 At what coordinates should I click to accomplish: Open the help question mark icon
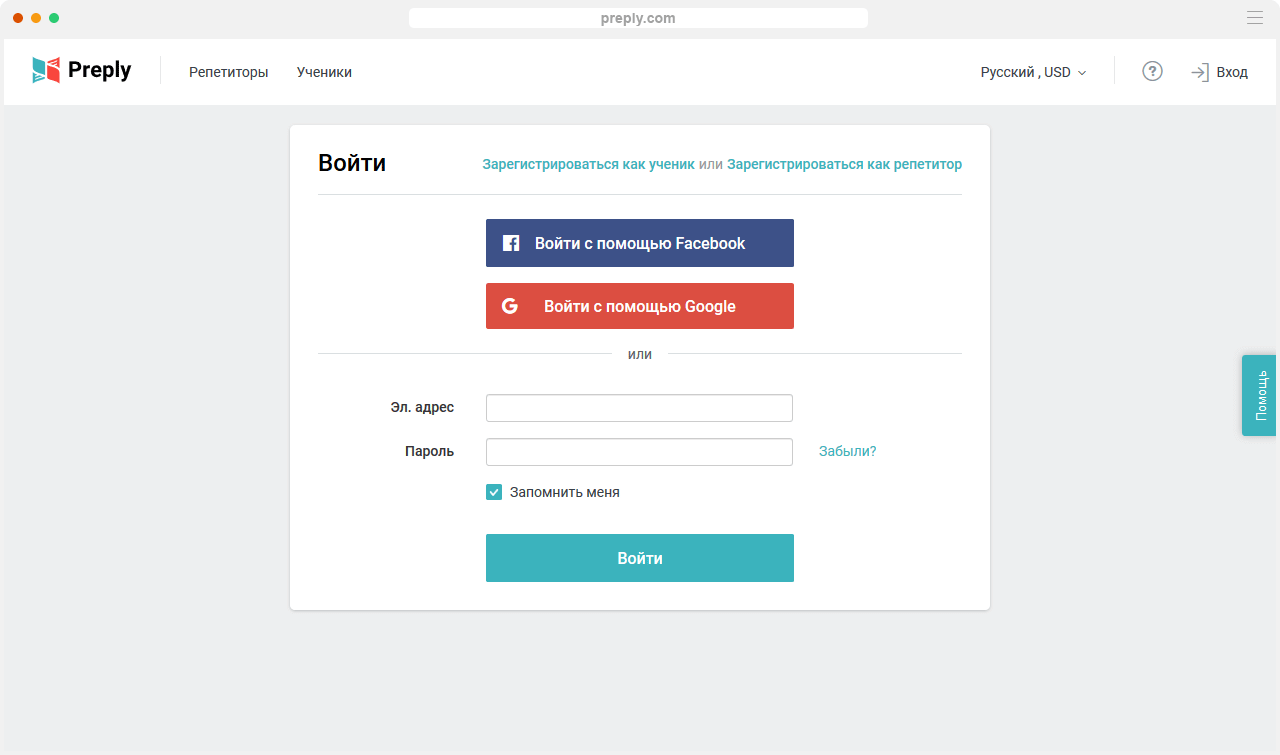[1152, 71]
